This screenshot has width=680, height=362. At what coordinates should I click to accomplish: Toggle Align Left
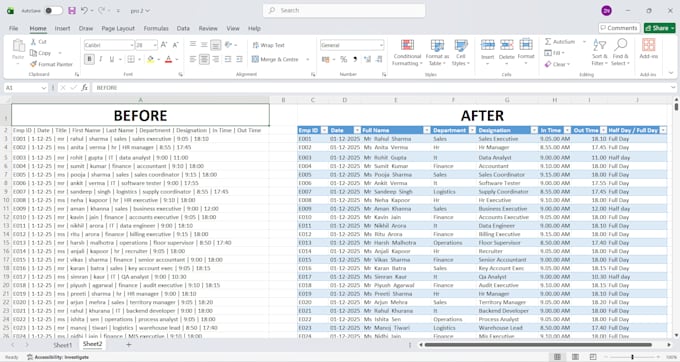[193, 59]
